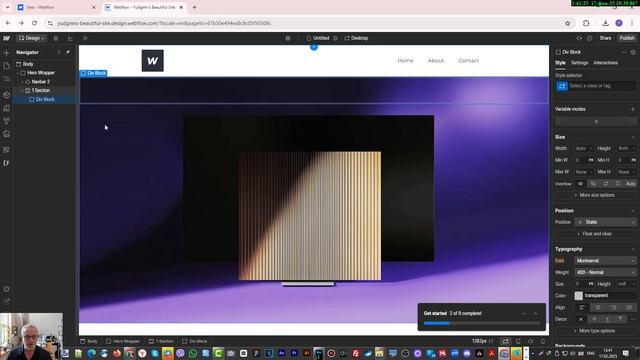Image resolution: width=640 pixels, height=360 pixels.
Task: Click the typography Color transparent swatch
Action: click(579, 296)
